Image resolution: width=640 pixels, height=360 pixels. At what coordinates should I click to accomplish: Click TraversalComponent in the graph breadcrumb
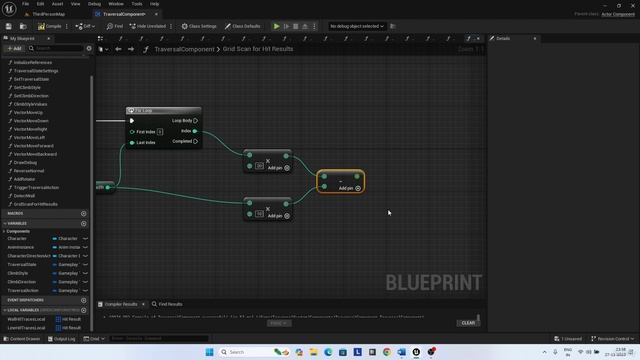(x=184, y=49)
